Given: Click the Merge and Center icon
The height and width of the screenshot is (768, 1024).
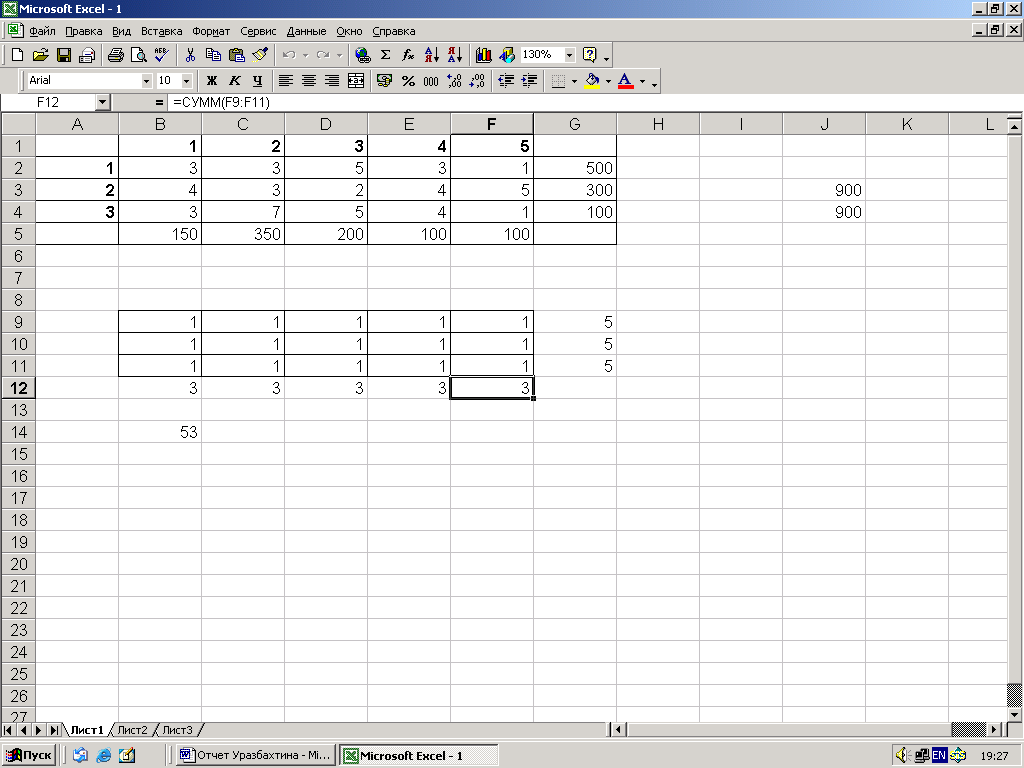Looking at the screenshot, I should pos(356,81).
